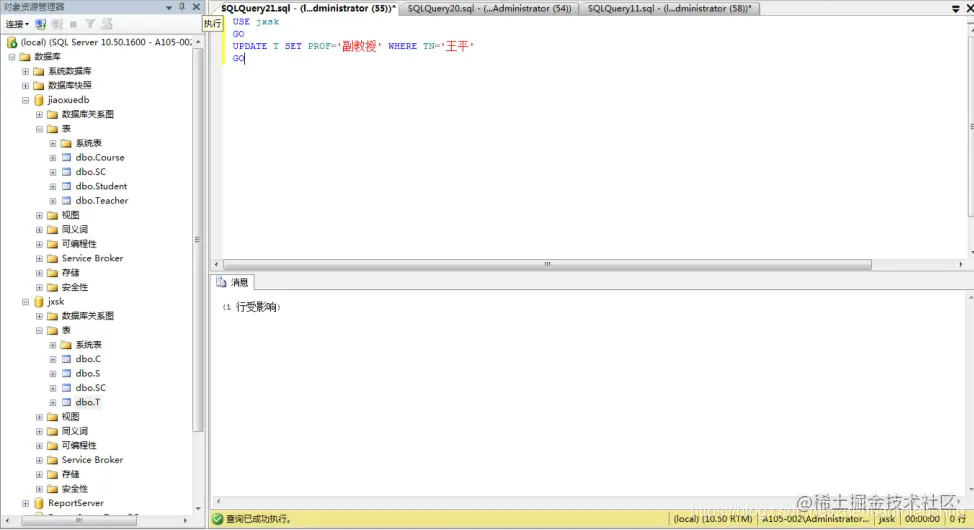Click the '(1 行受影响)' message text
This screenshot has height=530, width=974.
(x=252, y=308)
